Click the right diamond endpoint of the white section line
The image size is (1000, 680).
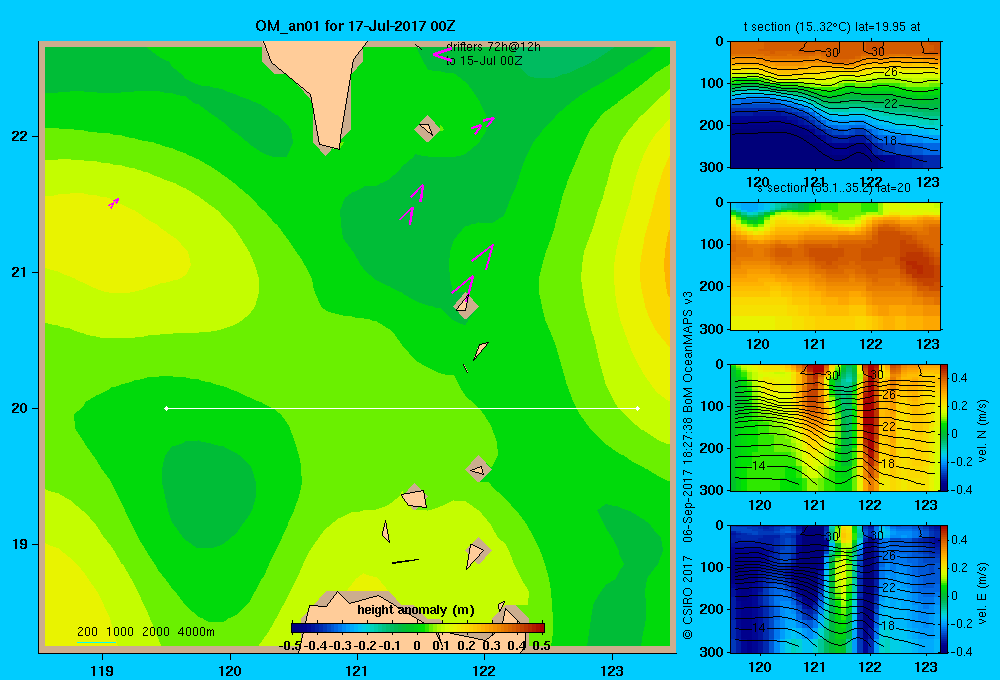pyautogui.click(x=638, y=408)
